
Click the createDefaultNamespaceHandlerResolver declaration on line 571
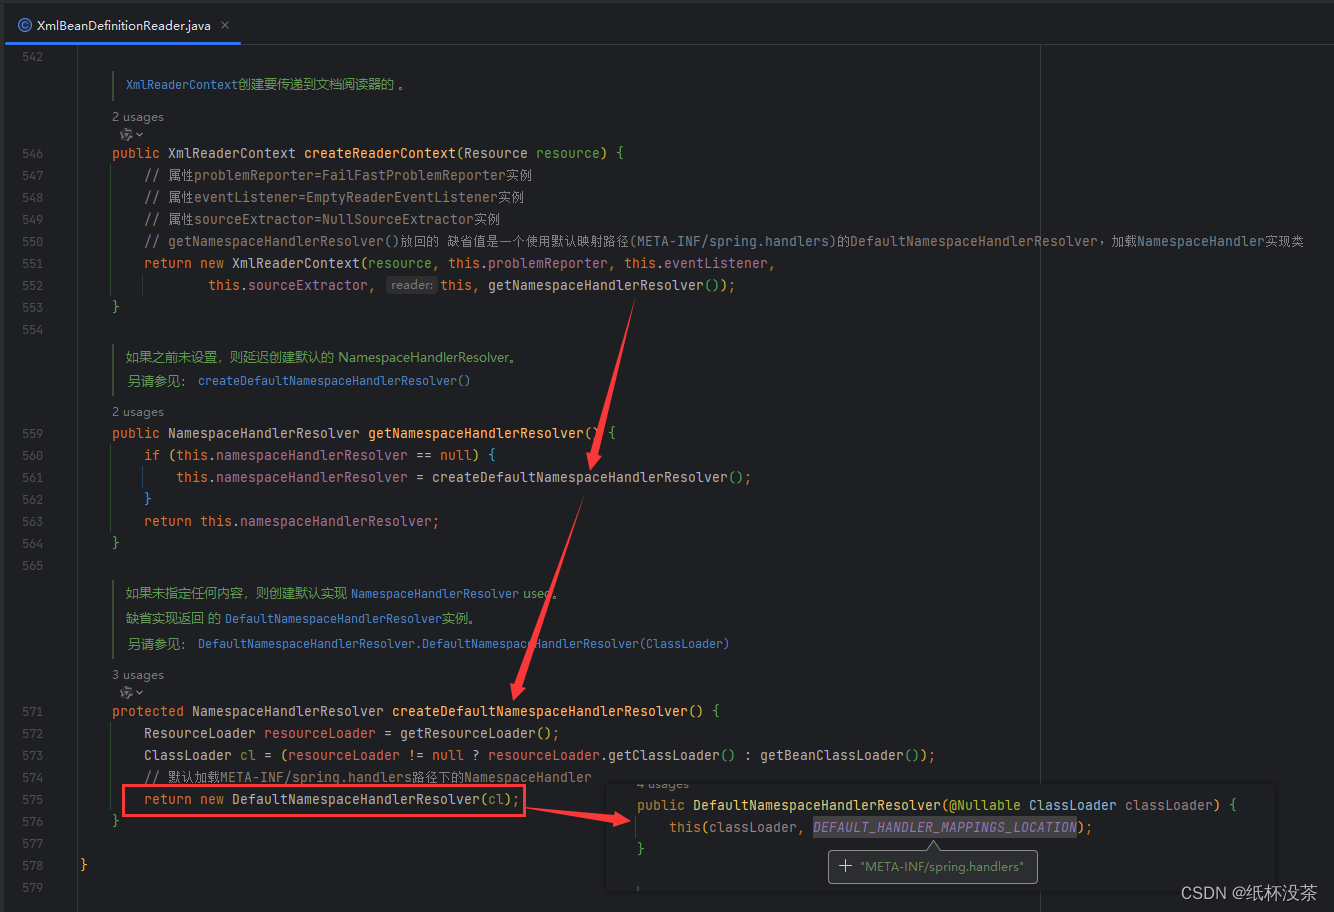pos(540,711)
